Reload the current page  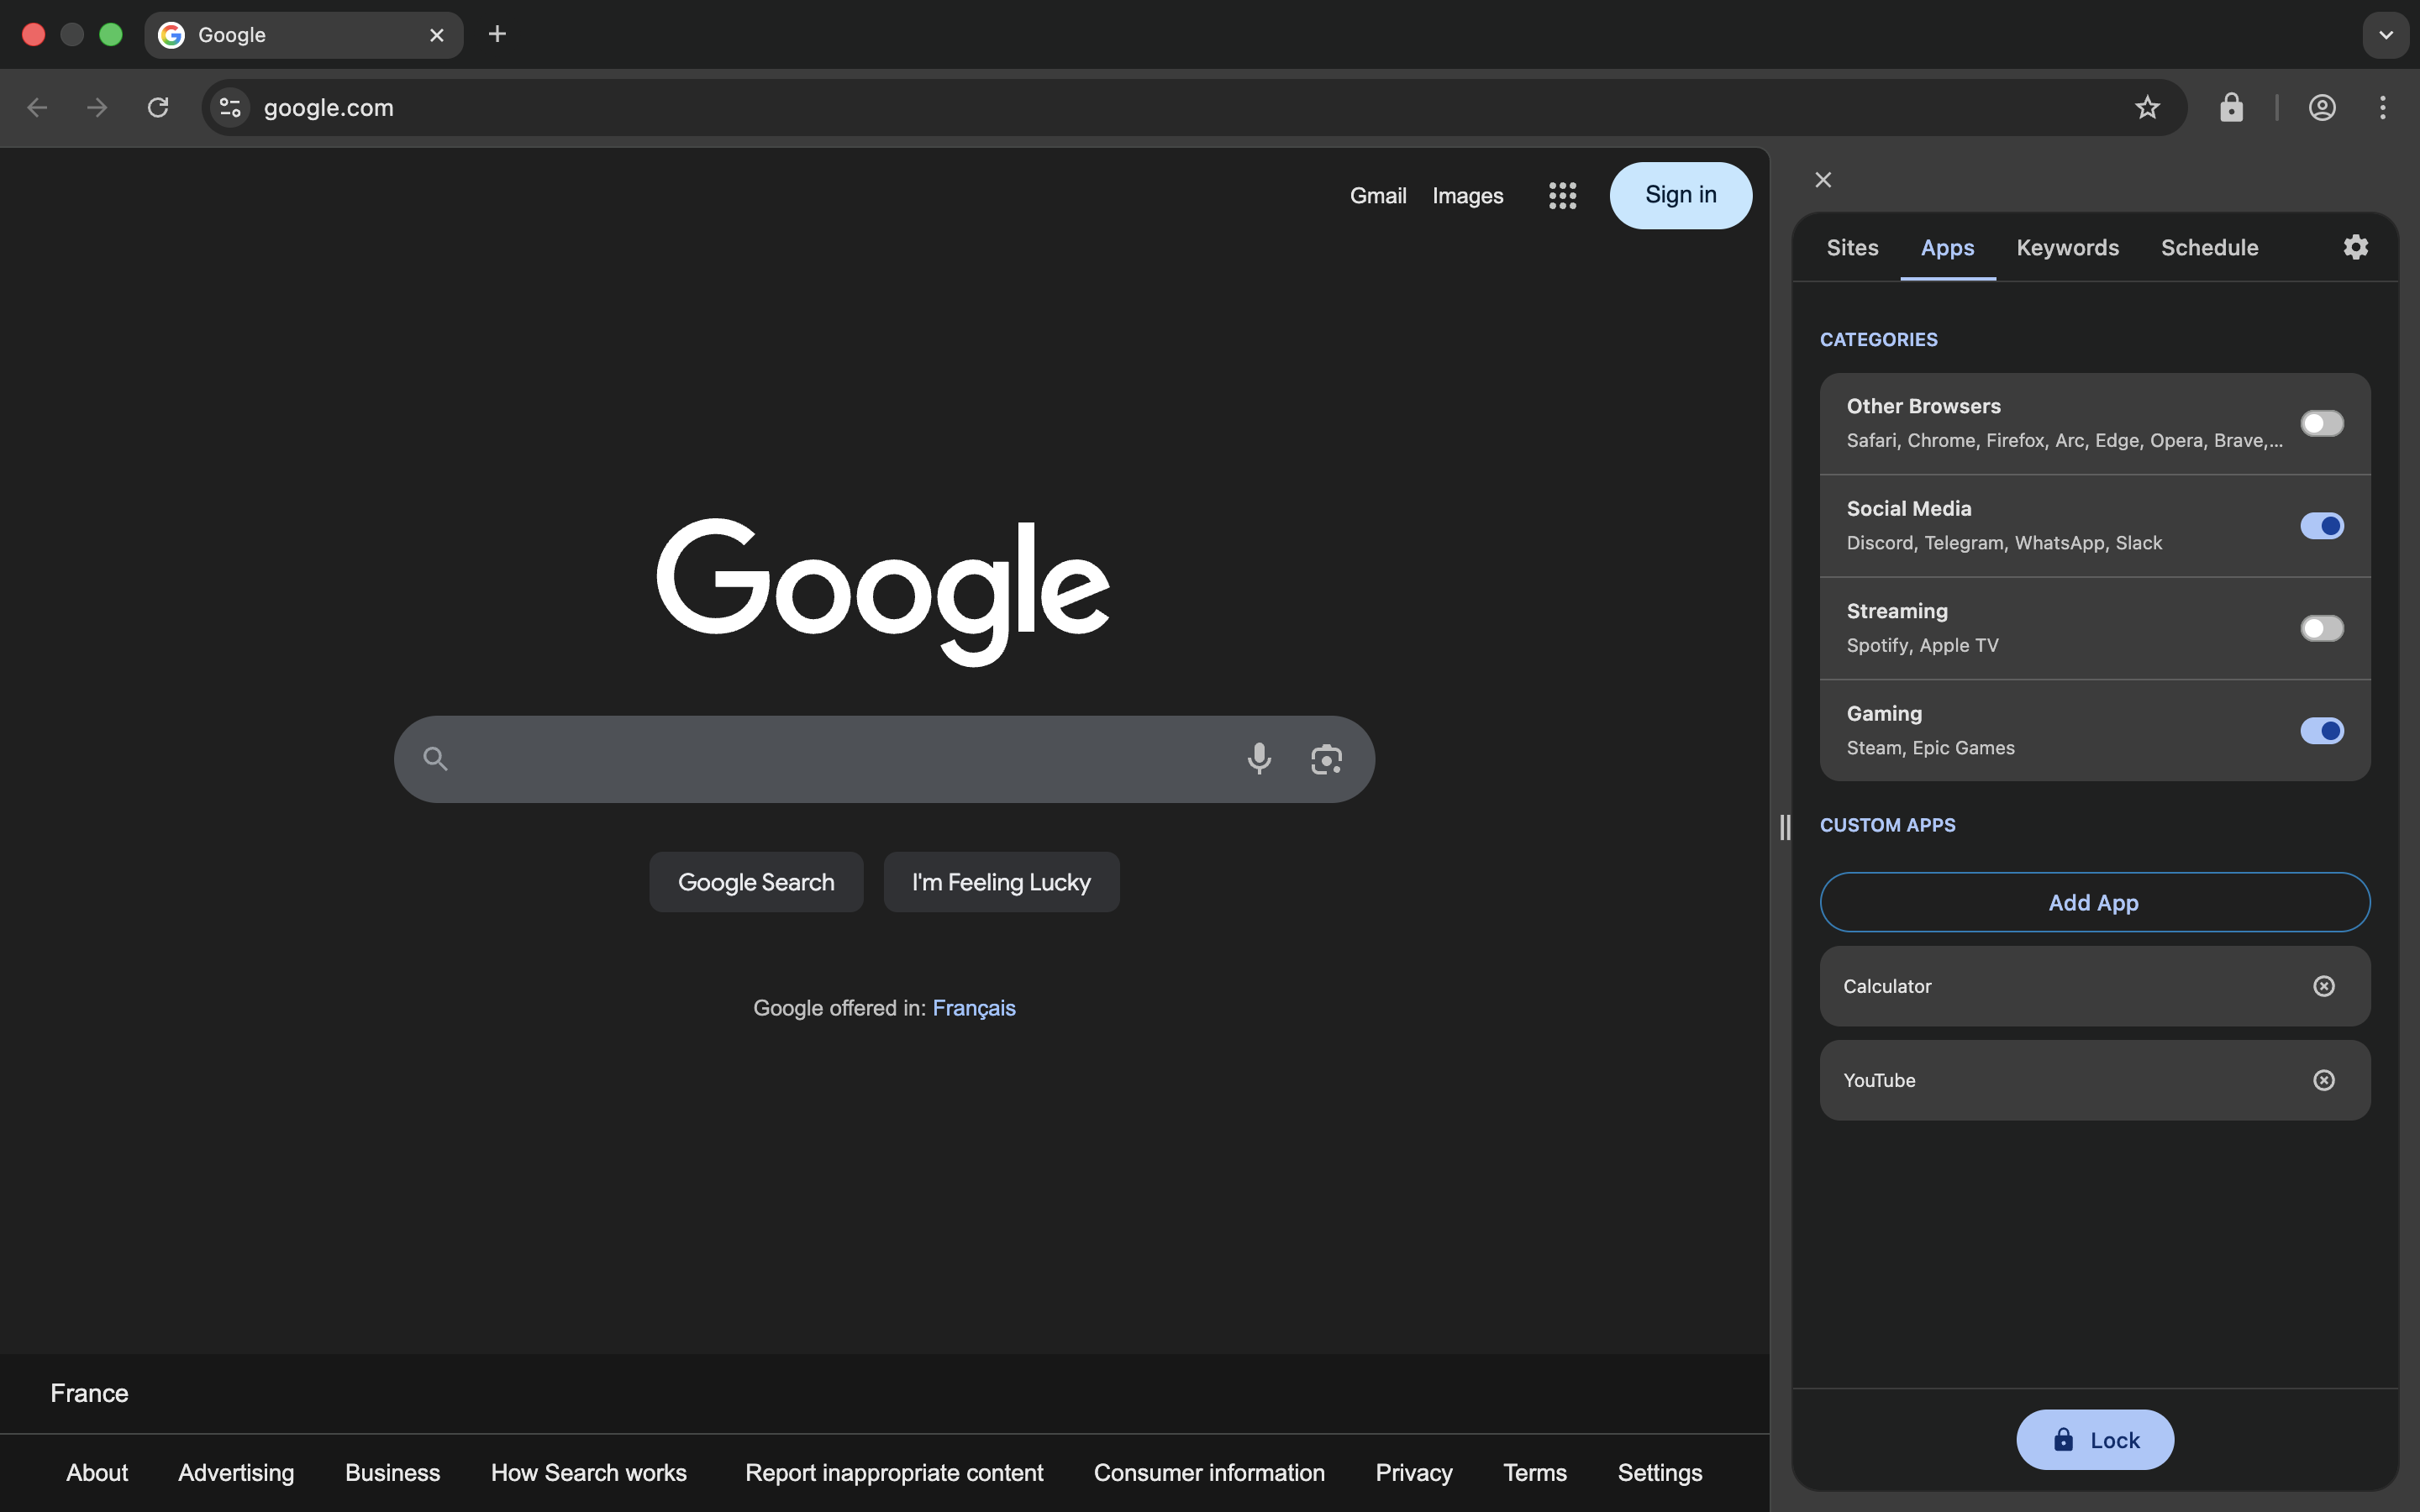point(158,107)
